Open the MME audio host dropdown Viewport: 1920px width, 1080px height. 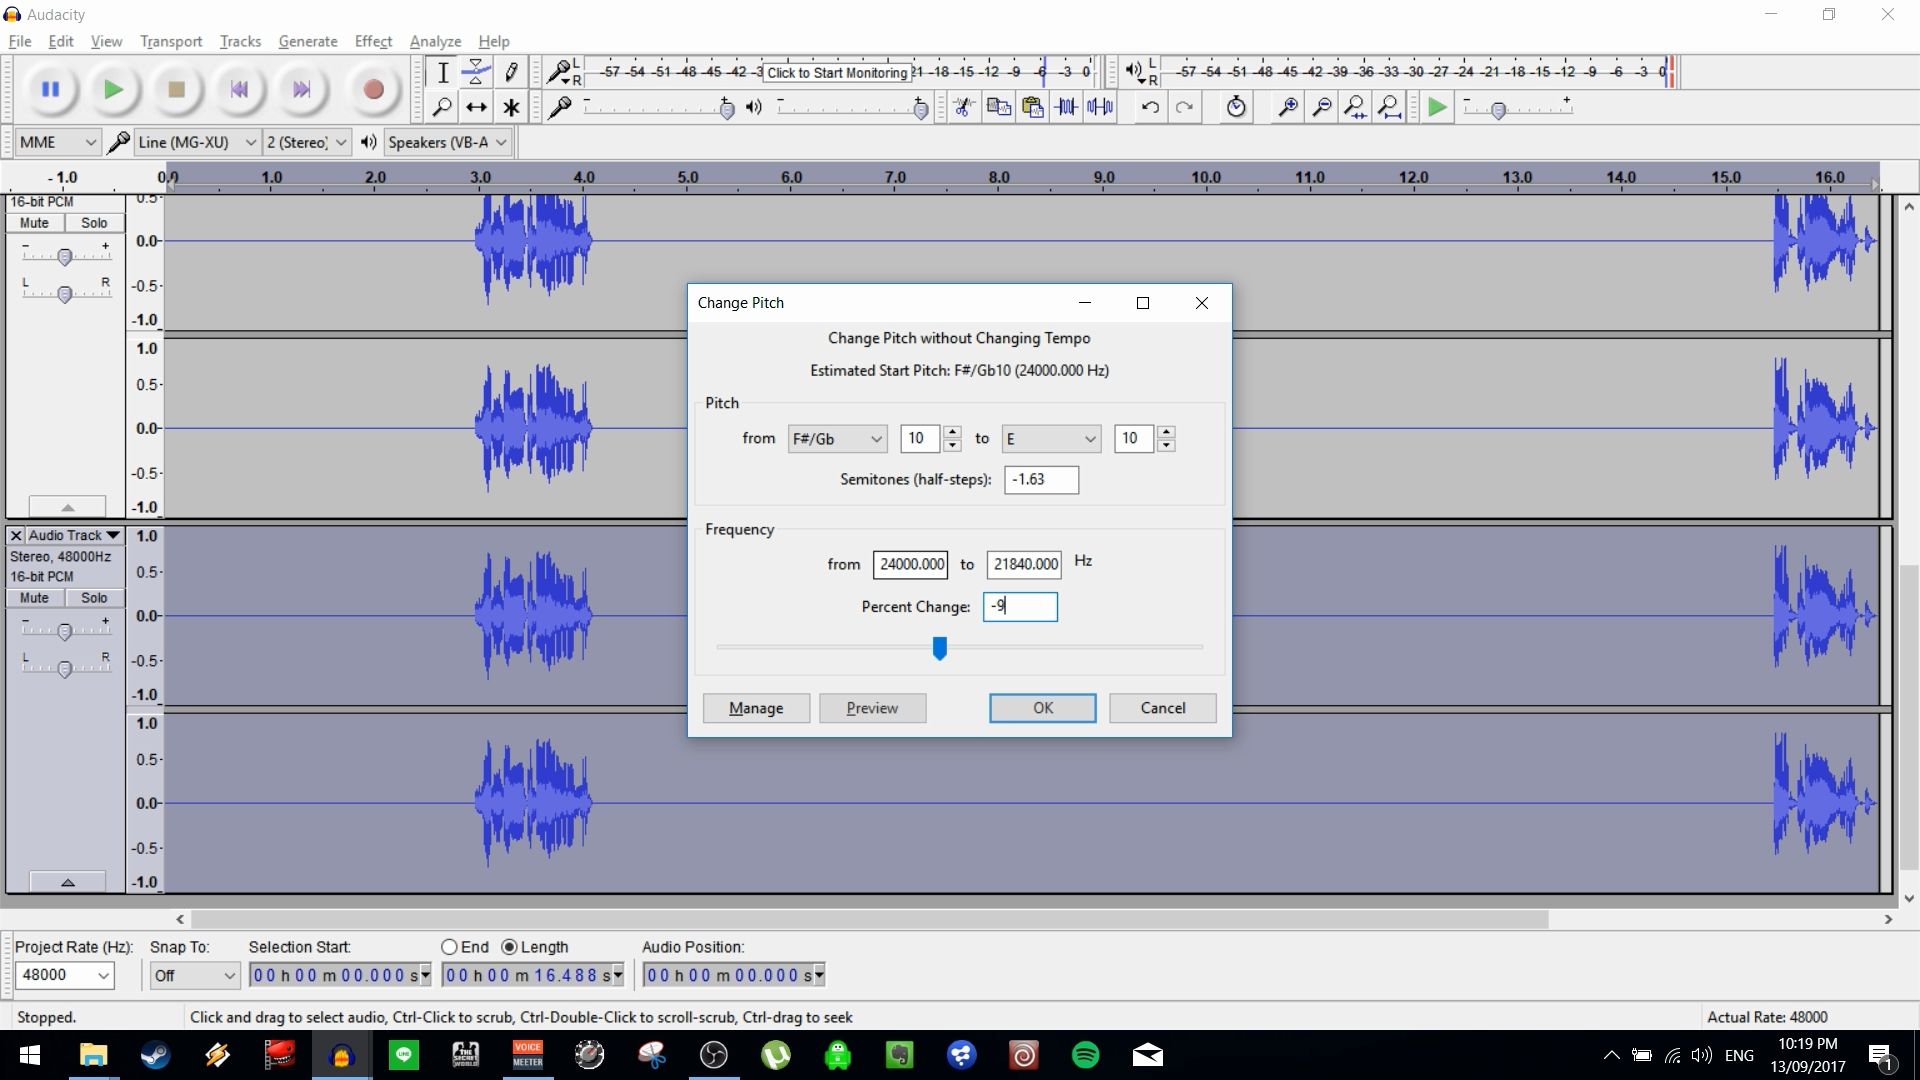pos(57,141)
